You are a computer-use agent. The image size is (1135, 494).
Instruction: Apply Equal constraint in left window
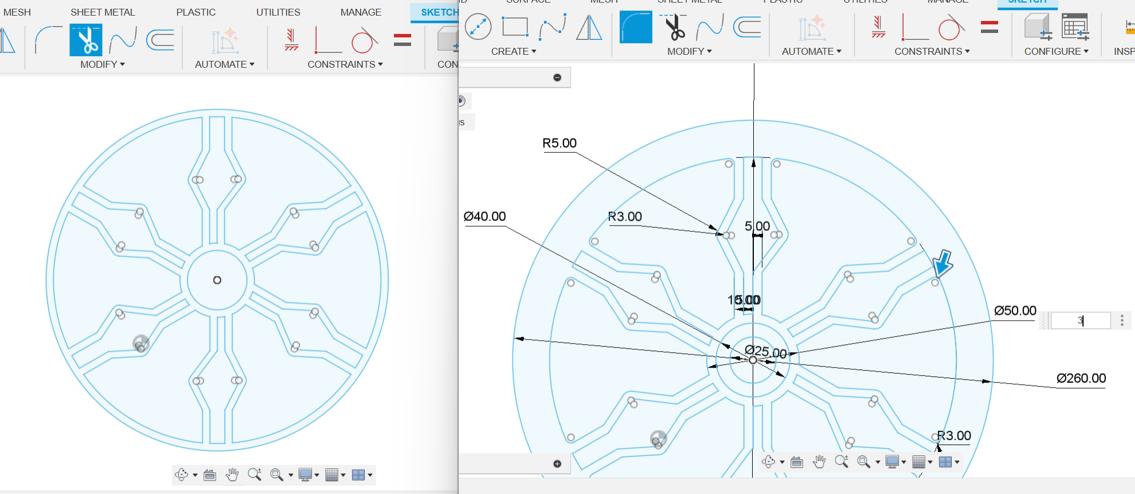tap(402, 40)
